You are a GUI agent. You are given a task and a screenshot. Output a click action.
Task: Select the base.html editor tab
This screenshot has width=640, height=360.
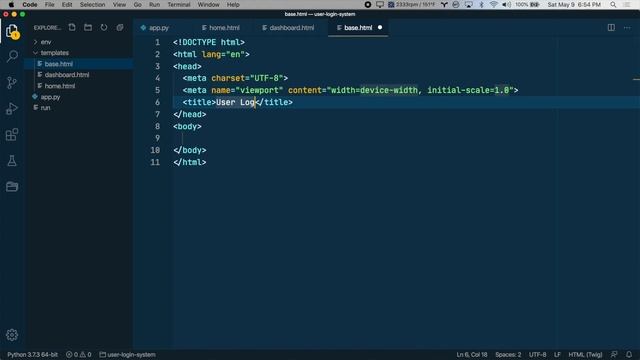358,28
